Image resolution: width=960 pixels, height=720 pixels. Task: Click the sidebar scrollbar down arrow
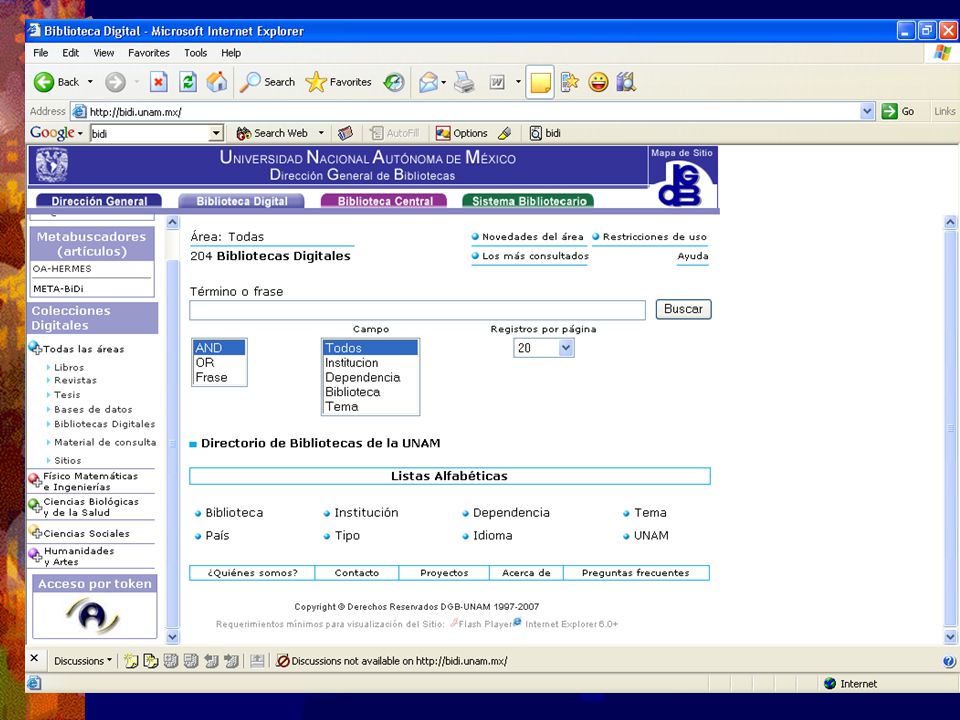[x=173, y=637]
